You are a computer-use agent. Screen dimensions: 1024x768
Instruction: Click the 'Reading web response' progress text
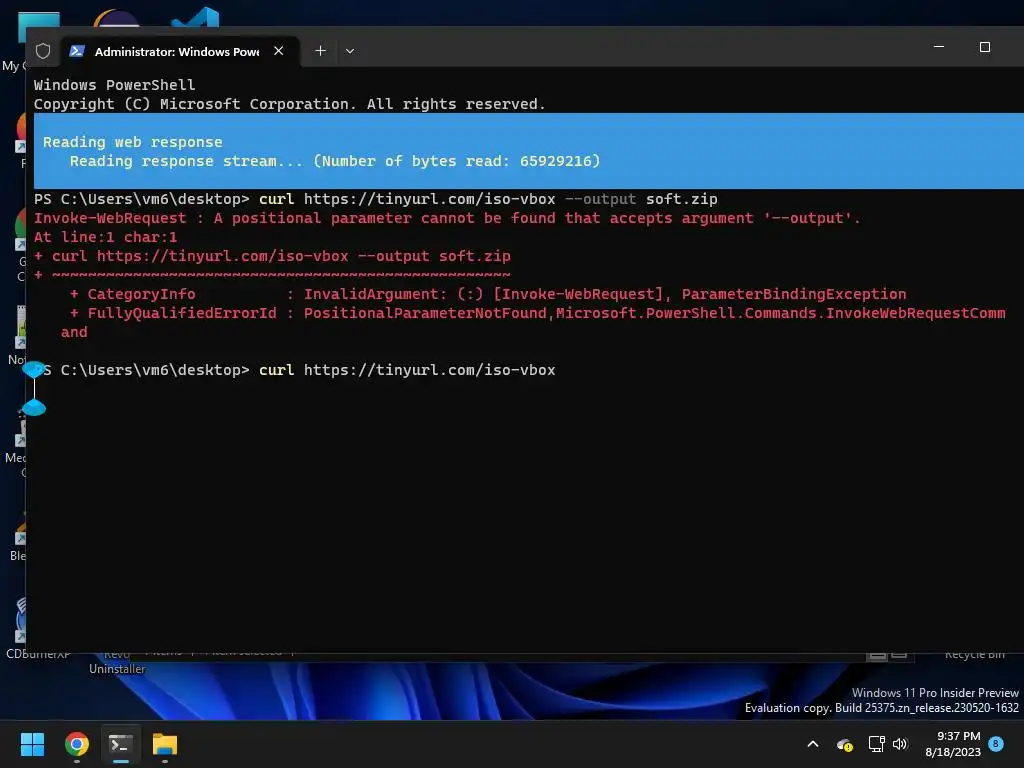pyautogui.click(x=133, y=142)
